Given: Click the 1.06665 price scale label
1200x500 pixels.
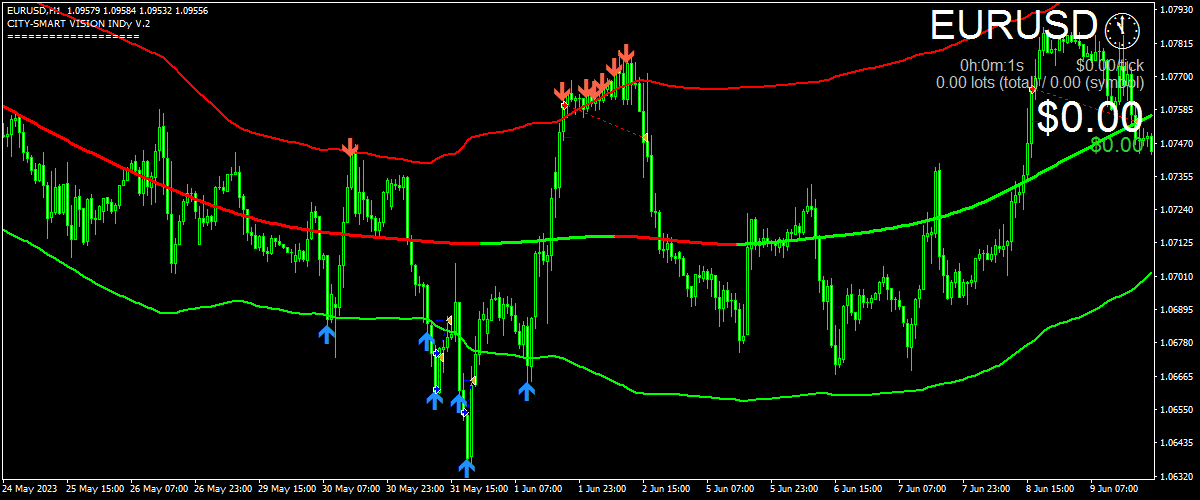Looking at the screenshot, I should coord(1178,377).
